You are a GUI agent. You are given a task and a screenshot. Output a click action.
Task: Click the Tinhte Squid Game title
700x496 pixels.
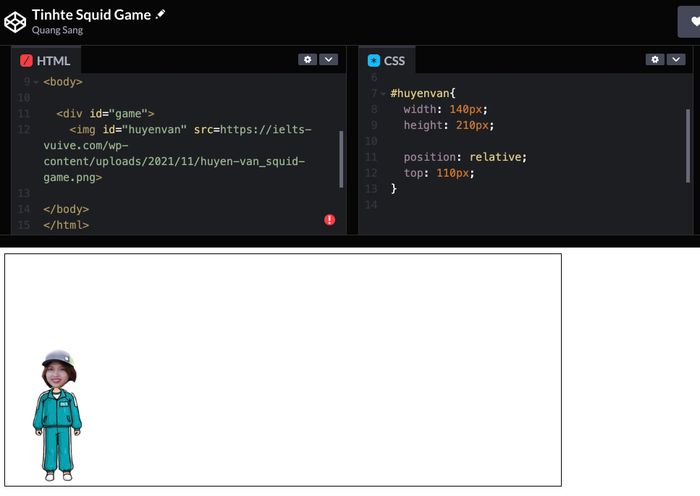pos(91,14)
